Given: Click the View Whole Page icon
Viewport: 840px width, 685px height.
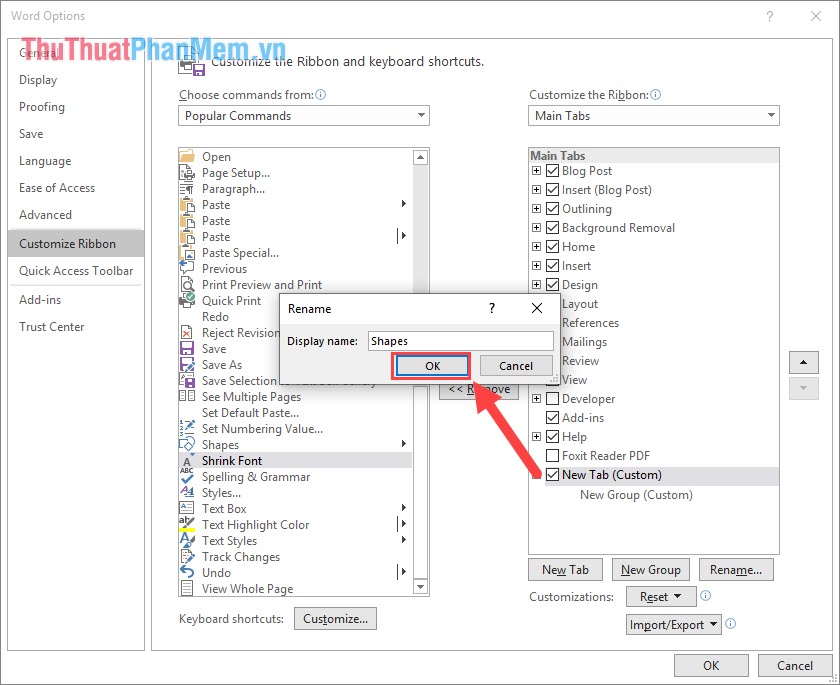Looking at the screenshot, I should click(187, 588).
